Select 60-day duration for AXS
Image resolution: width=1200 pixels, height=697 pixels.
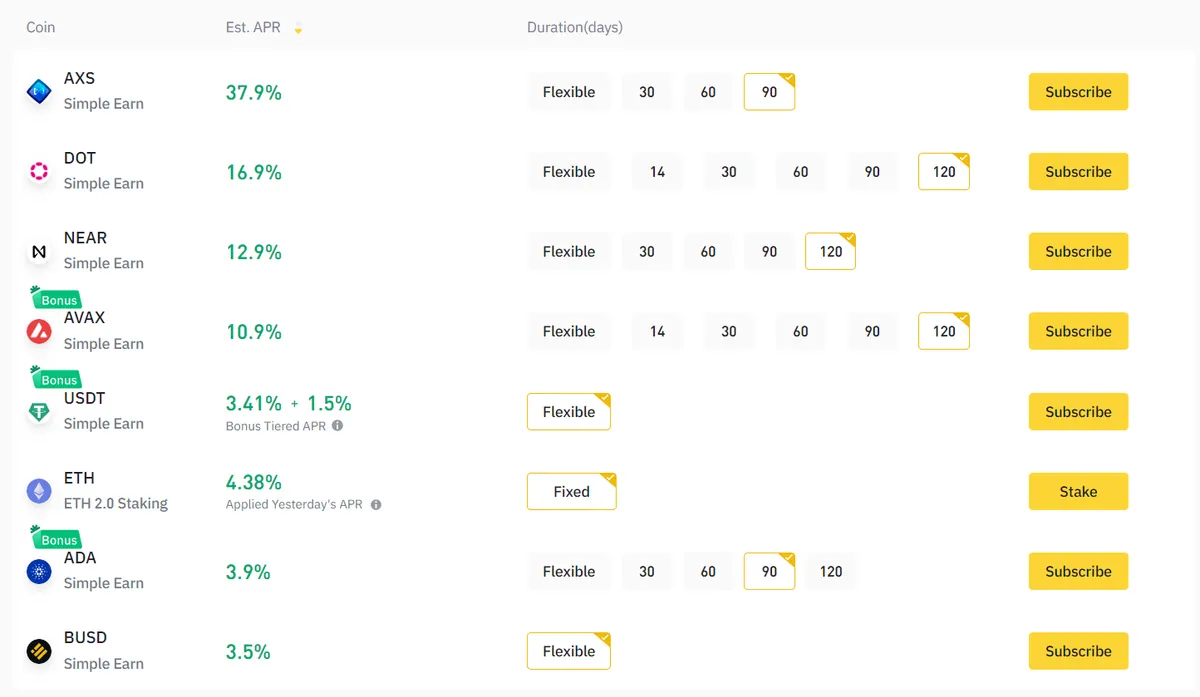click(x=708, y=92)
